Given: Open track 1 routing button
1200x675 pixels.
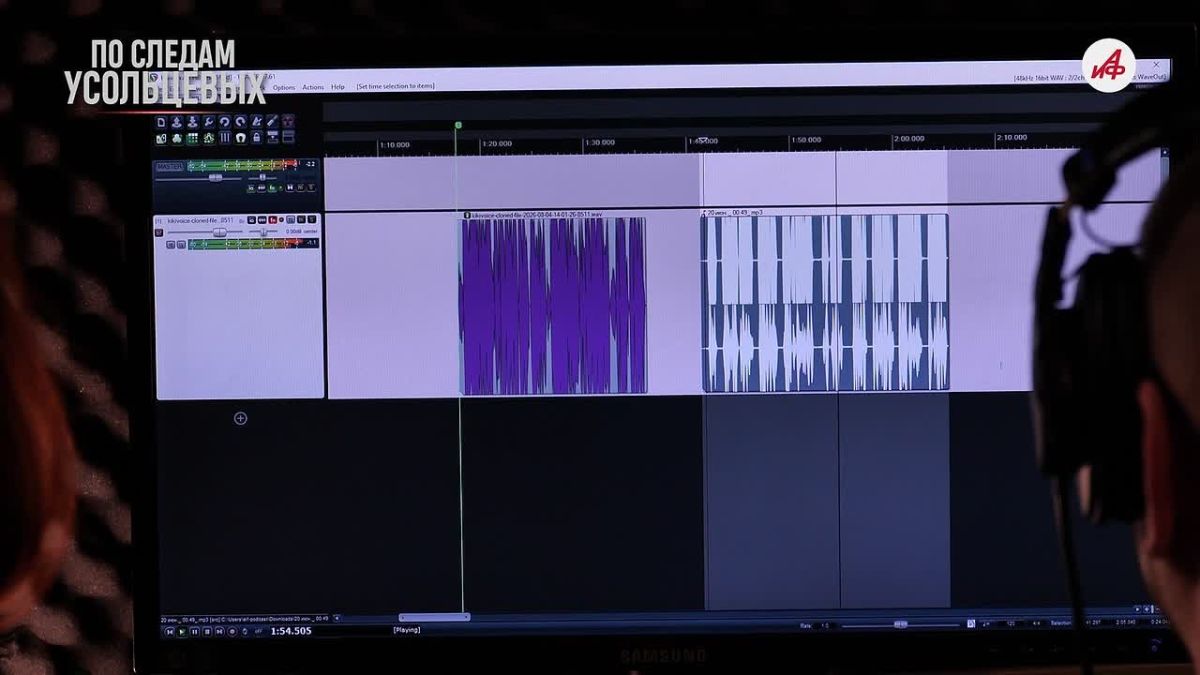Looking at the screenshot, I should coord(251,220).
